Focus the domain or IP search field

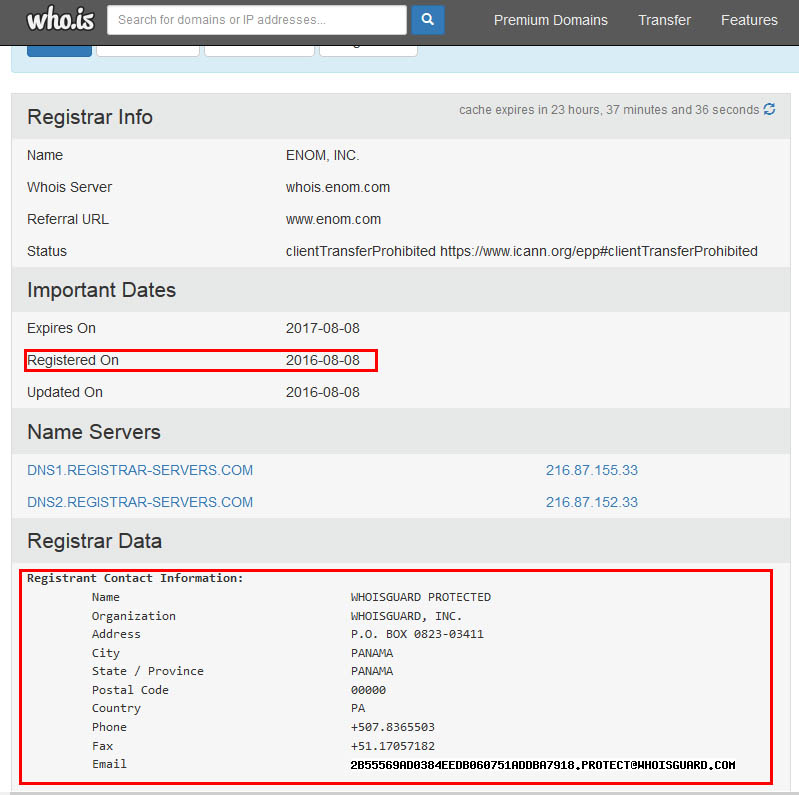pos(257,20)
